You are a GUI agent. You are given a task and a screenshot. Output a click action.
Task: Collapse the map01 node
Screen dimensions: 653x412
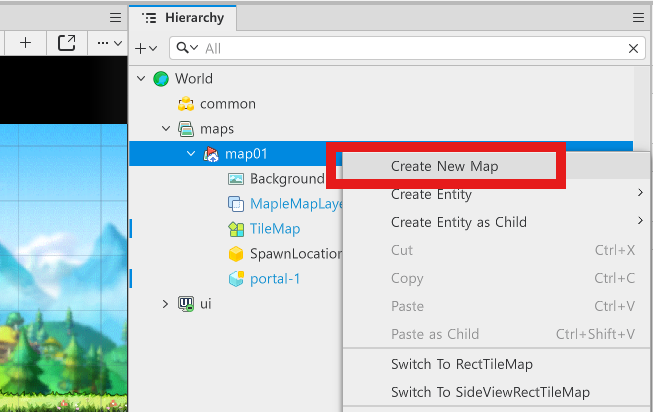(x=191, y=153)
